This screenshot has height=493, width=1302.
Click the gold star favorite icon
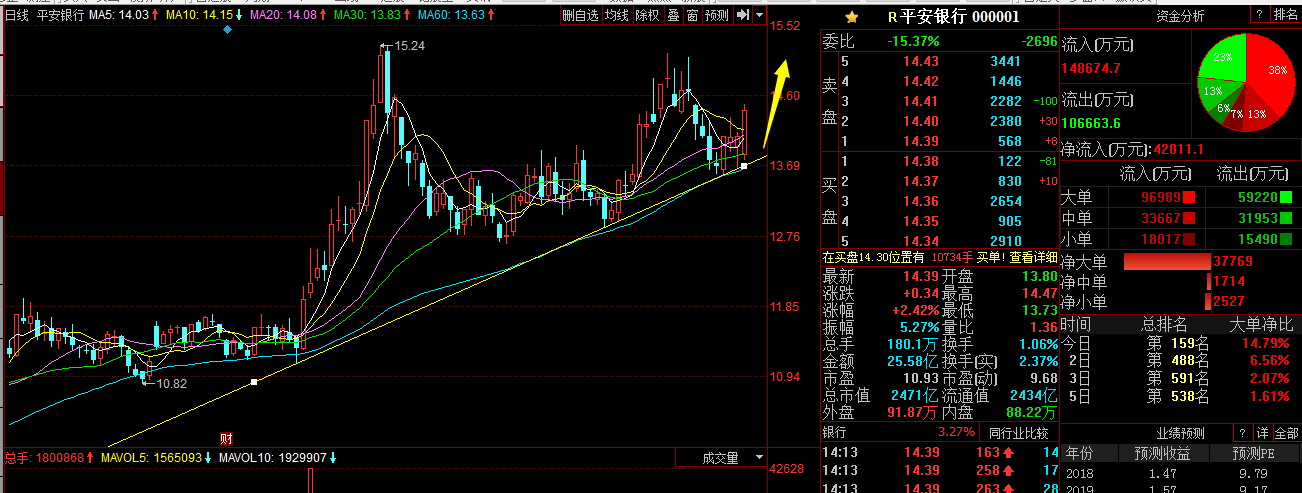(x=851, y=17)
